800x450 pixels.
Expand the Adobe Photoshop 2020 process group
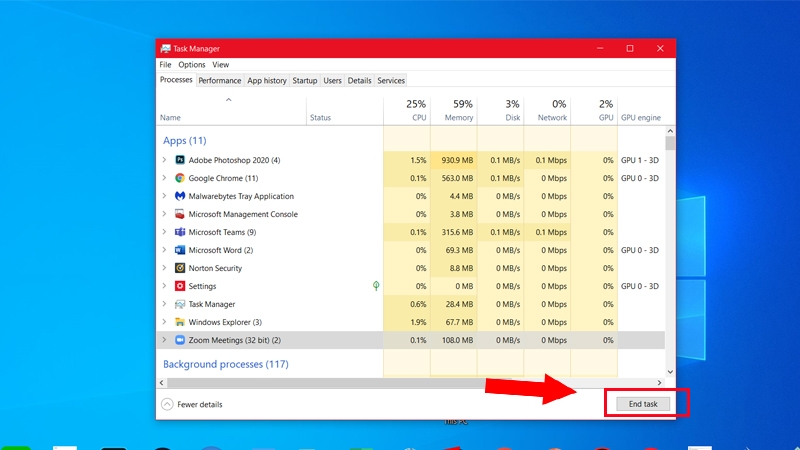coord(164,160)
